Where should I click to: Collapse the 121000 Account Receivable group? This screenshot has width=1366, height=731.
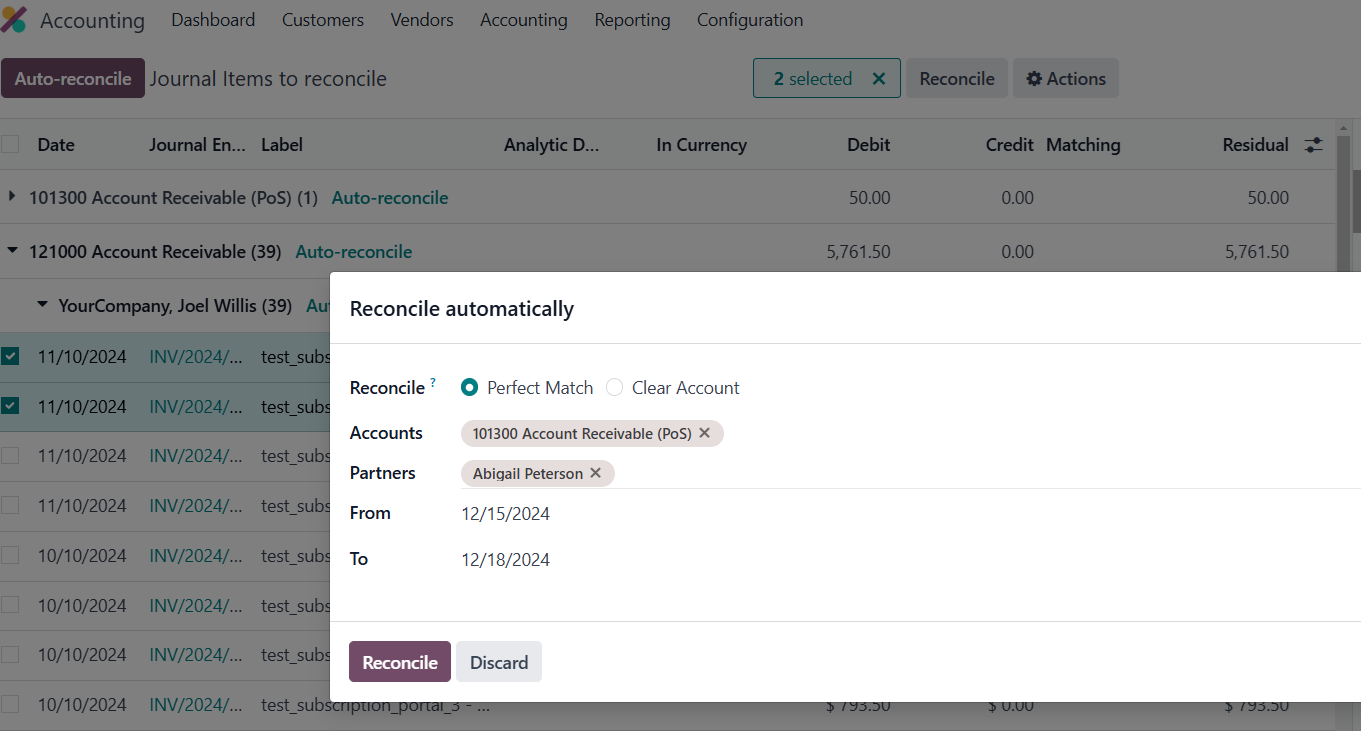coord(12,251)
